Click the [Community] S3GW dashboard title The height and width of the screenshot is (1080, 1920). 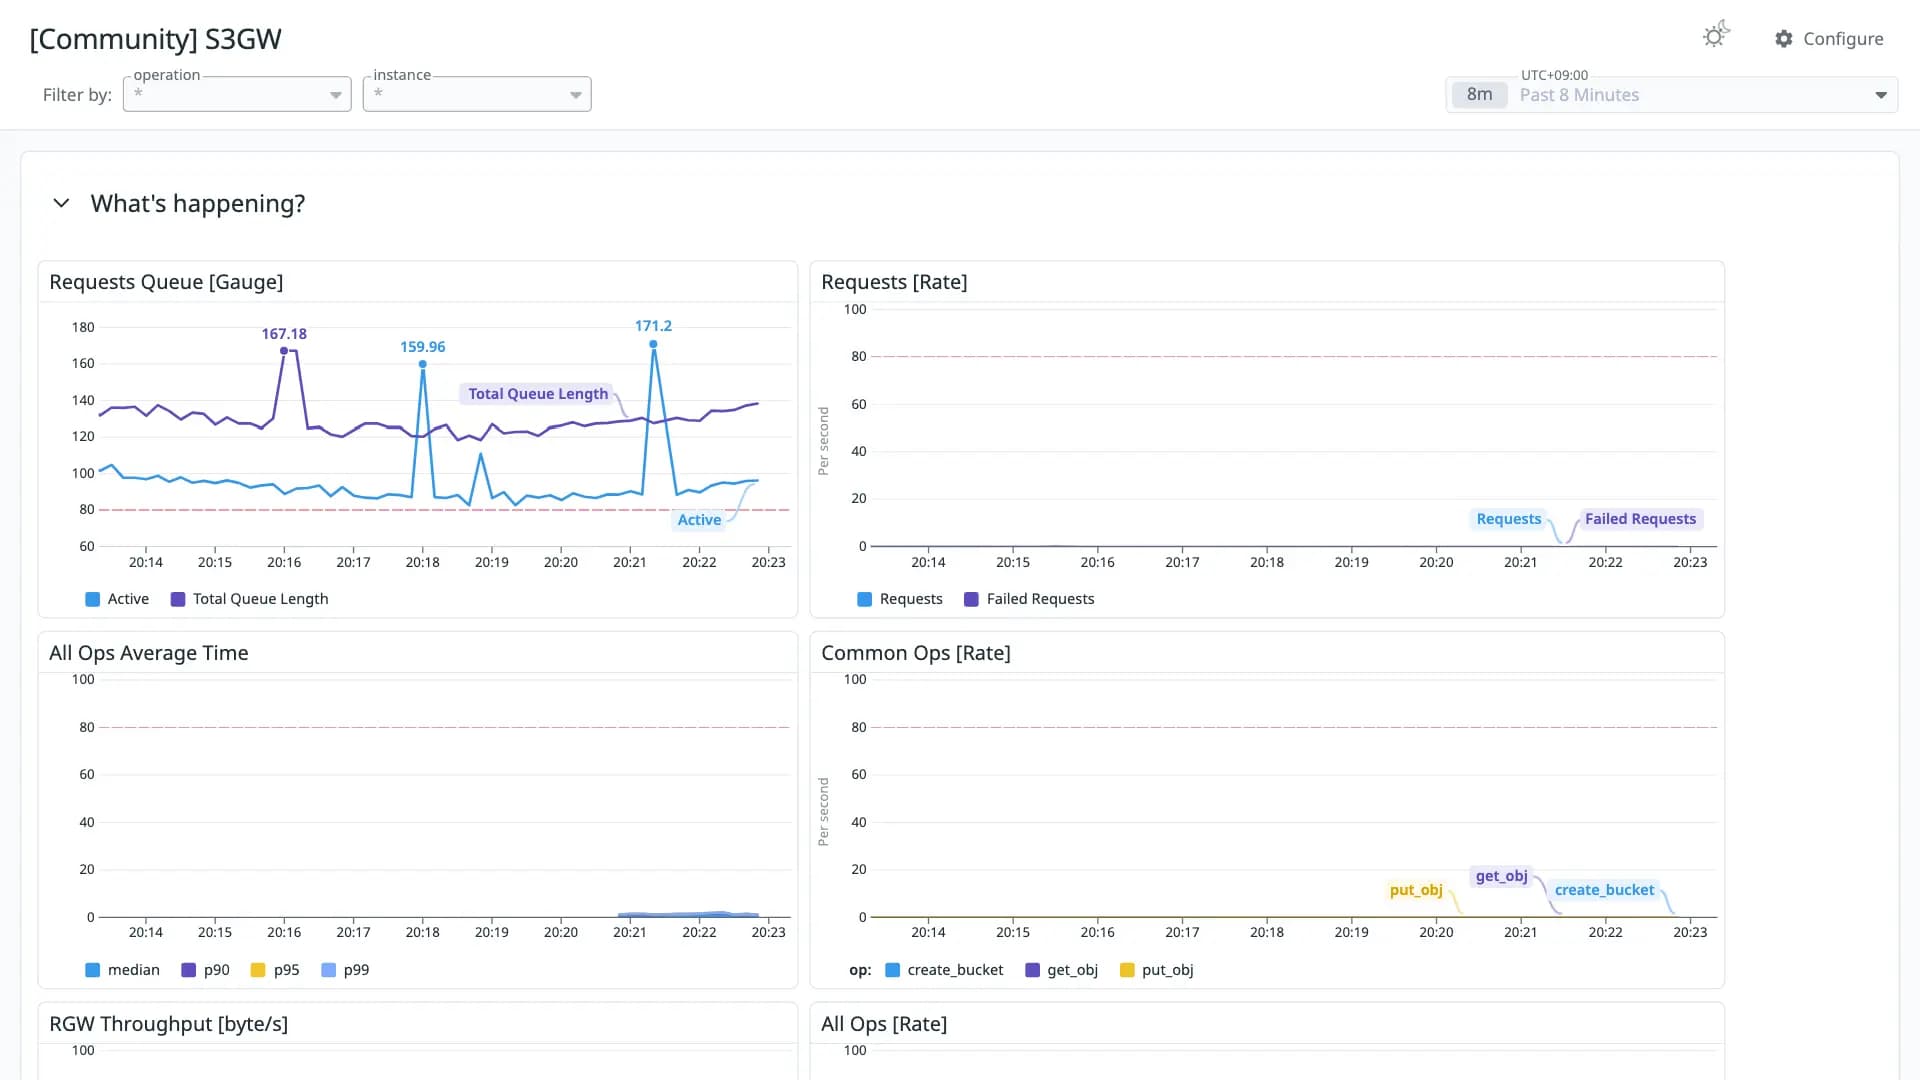click(x=156, y=39)
